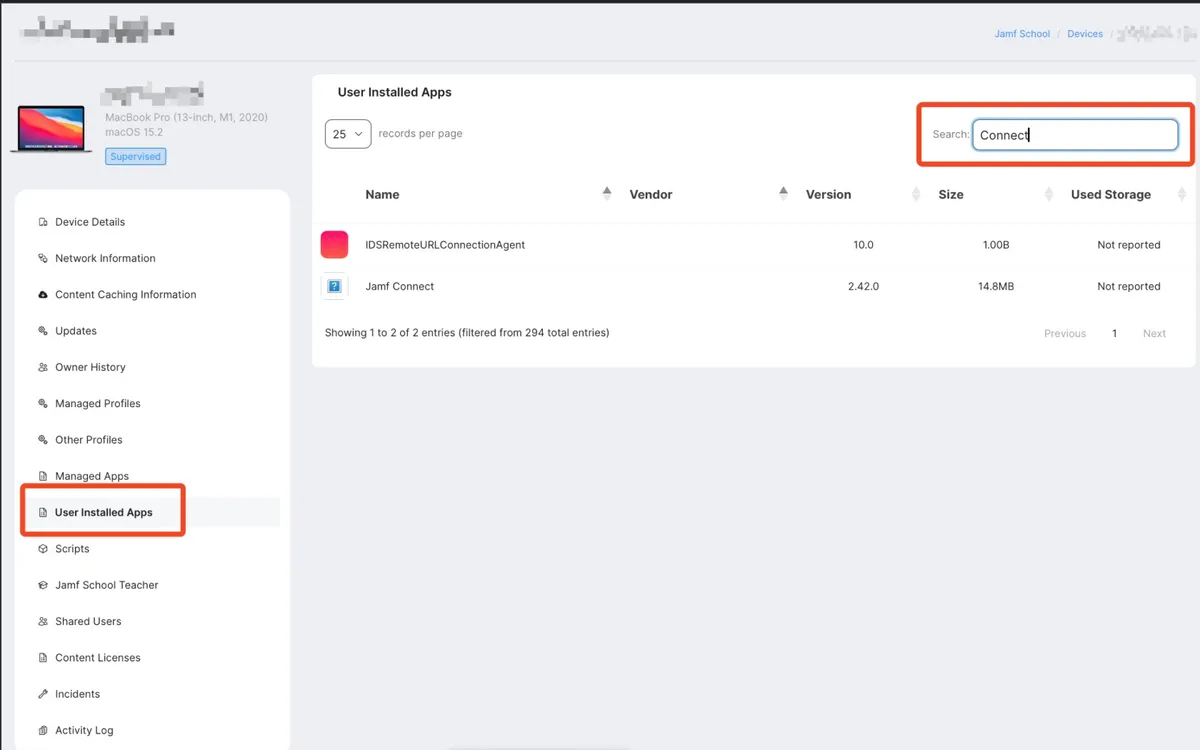Select the User Installed Apps sidebar item
Screen dimensions: 1200x750
[x=102, y=512]
